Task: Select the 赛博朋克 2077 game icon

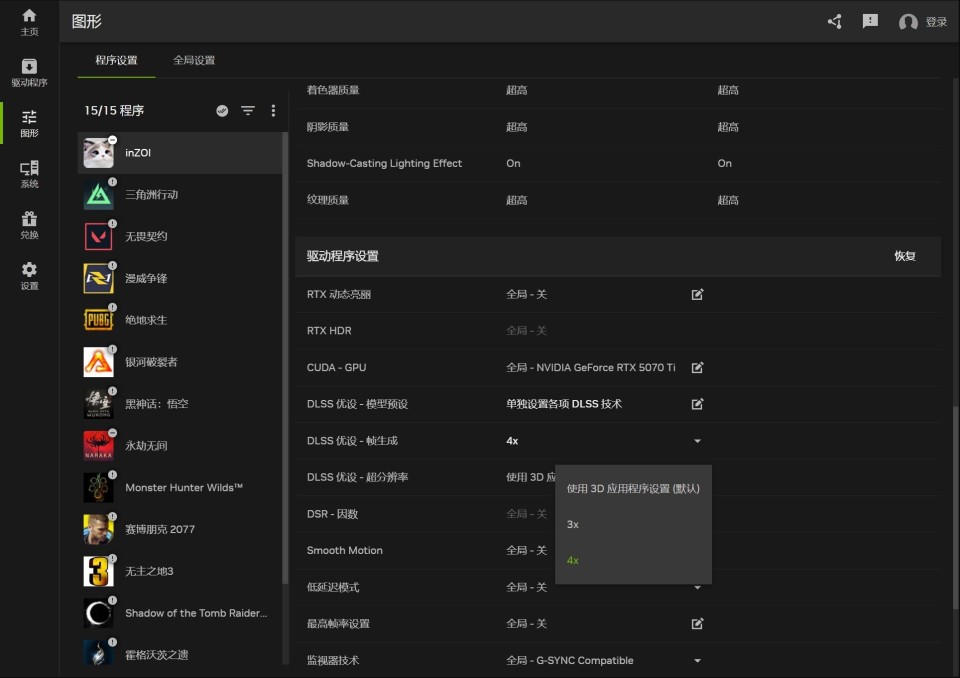Action: (x=99, y=529)
